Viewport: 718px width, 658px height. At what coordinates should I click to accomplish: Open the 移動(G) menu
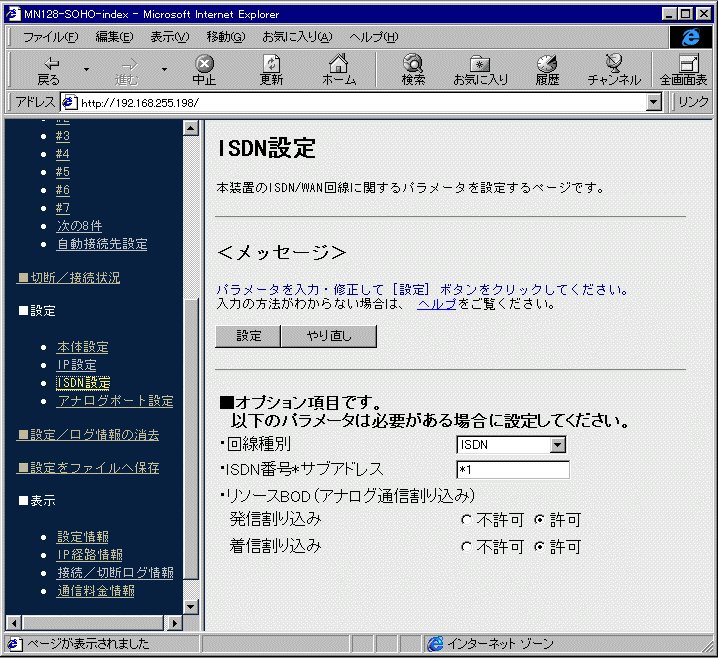point(226,37)
